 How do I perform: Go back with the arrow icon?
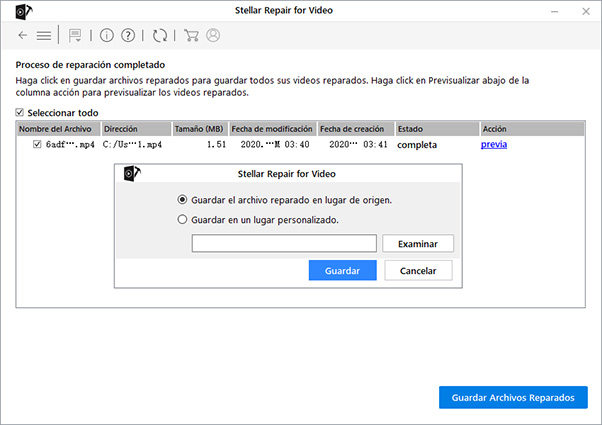[x=23, y=35]
